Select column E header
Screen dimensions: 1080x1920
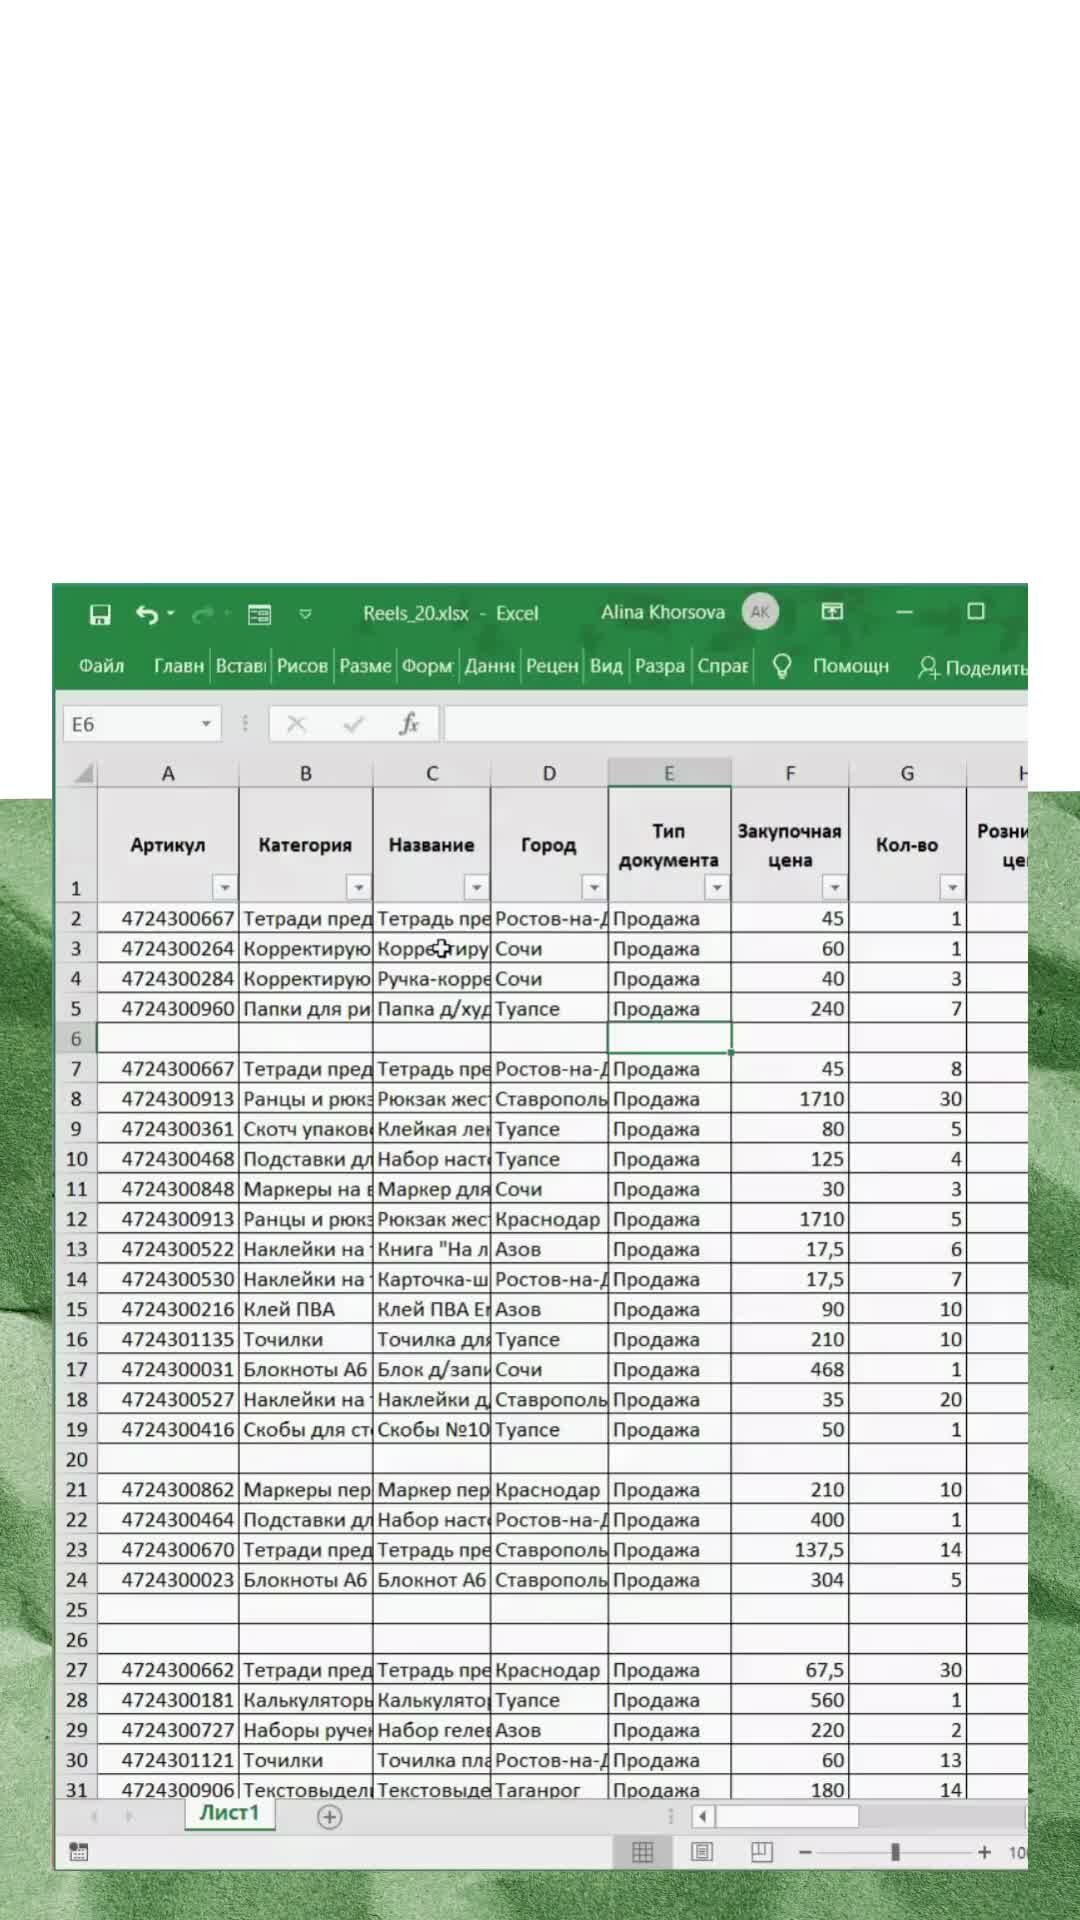click(669, 773)
